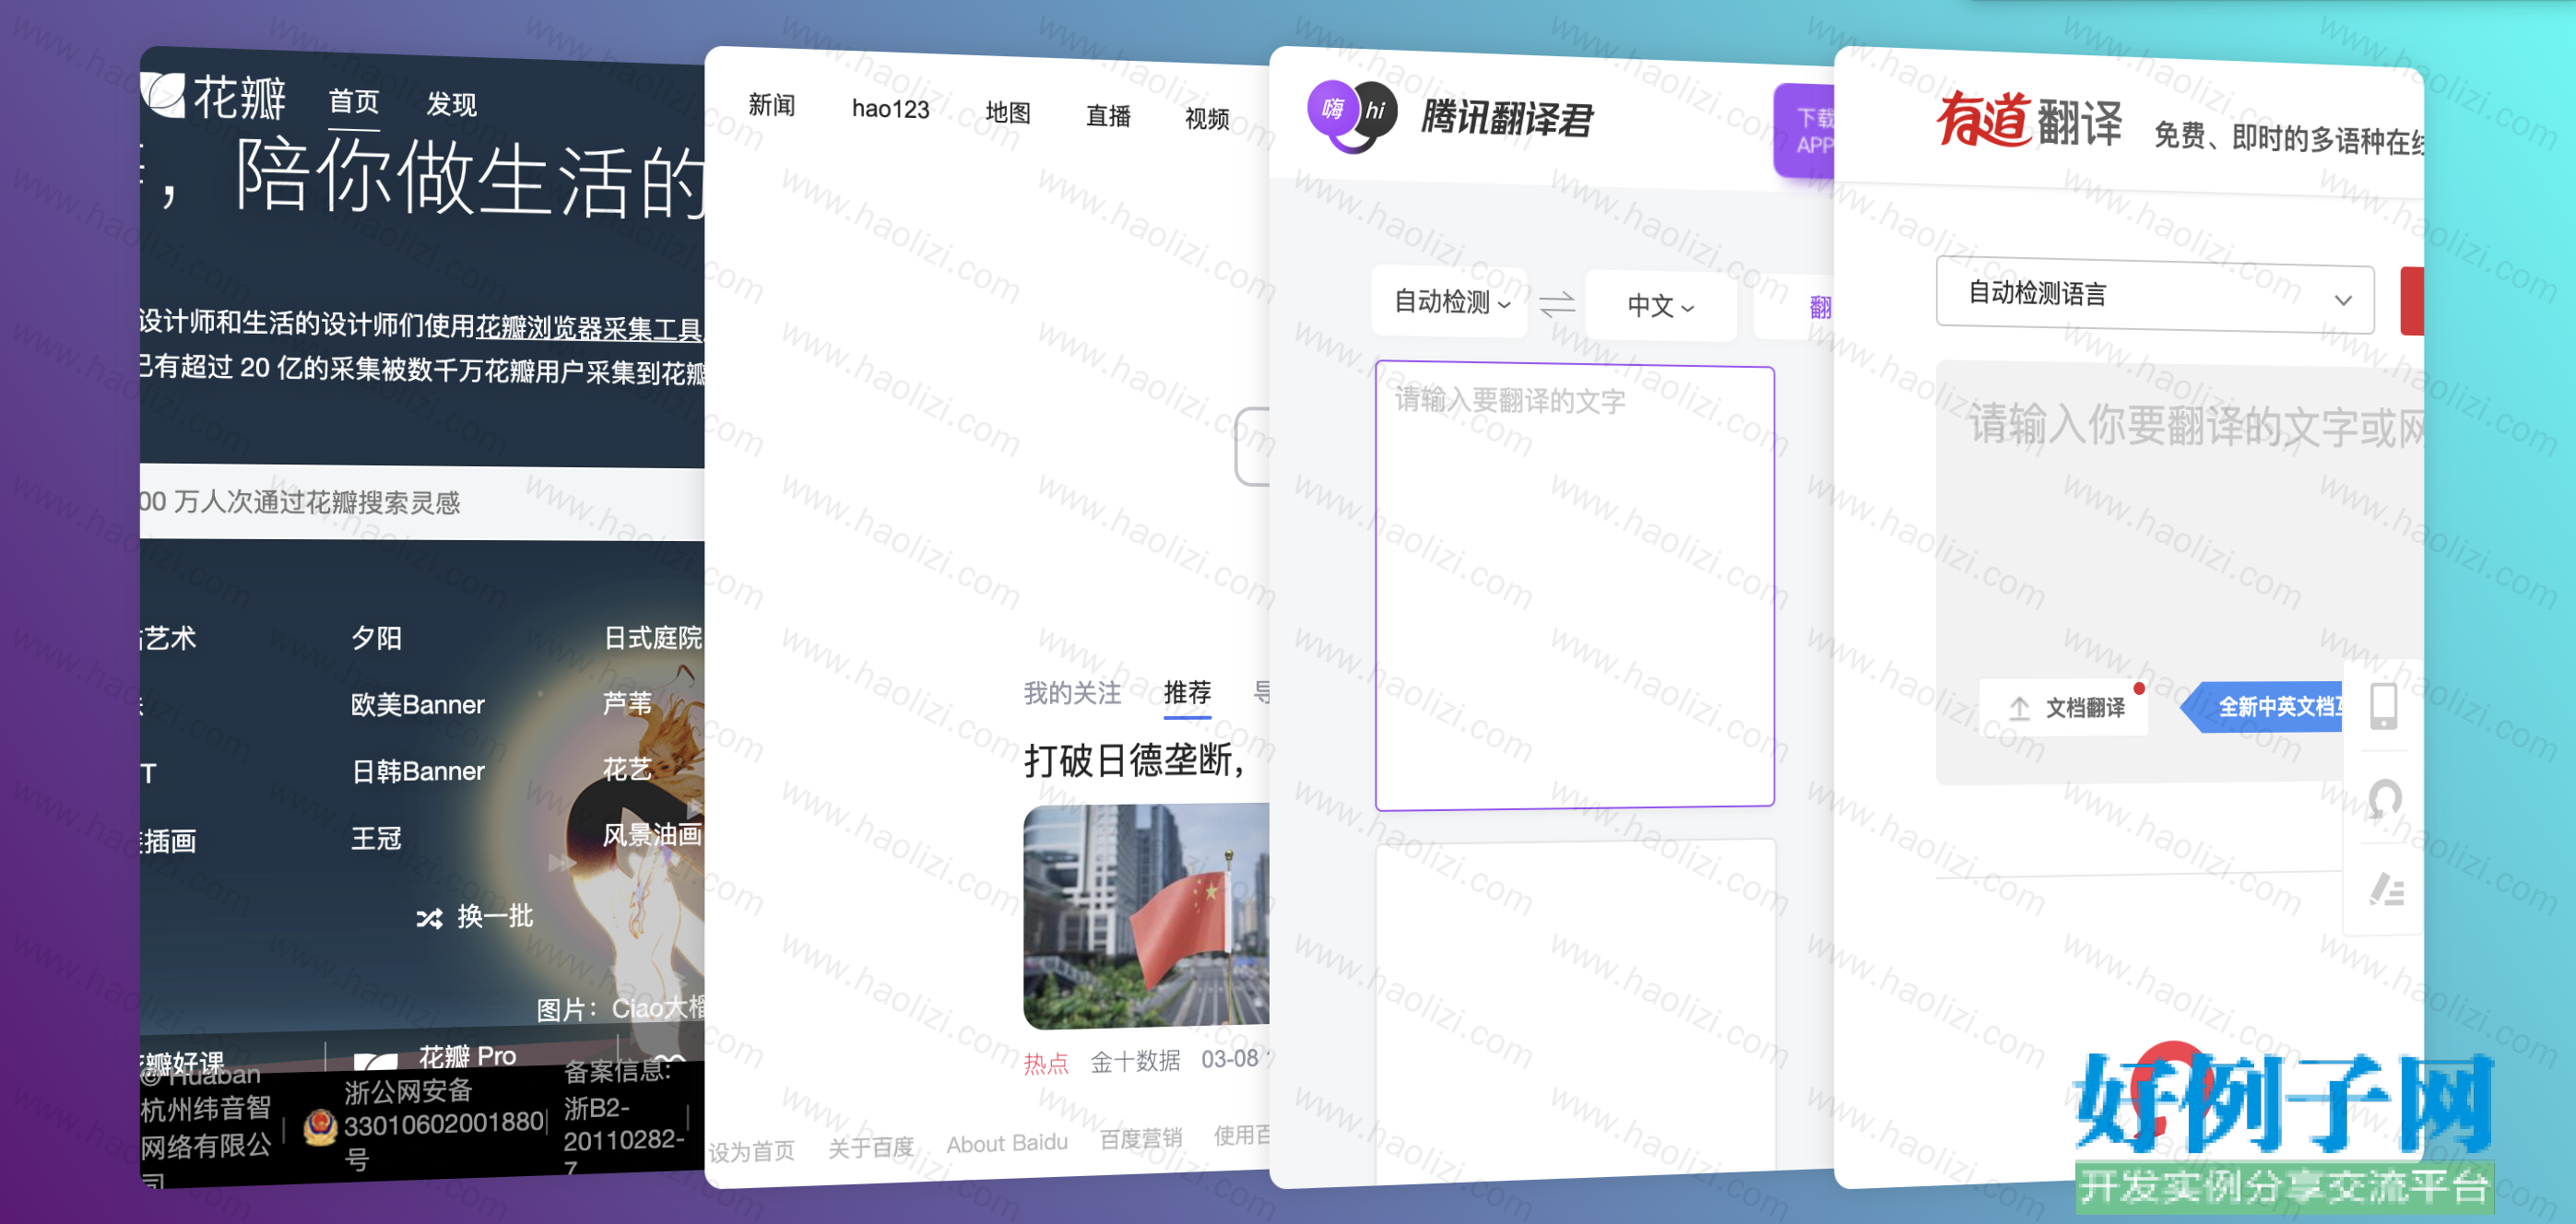2576x1224 pixels.
Task: Select Huaban tag 日式庭院
Action: pos(653,638)
